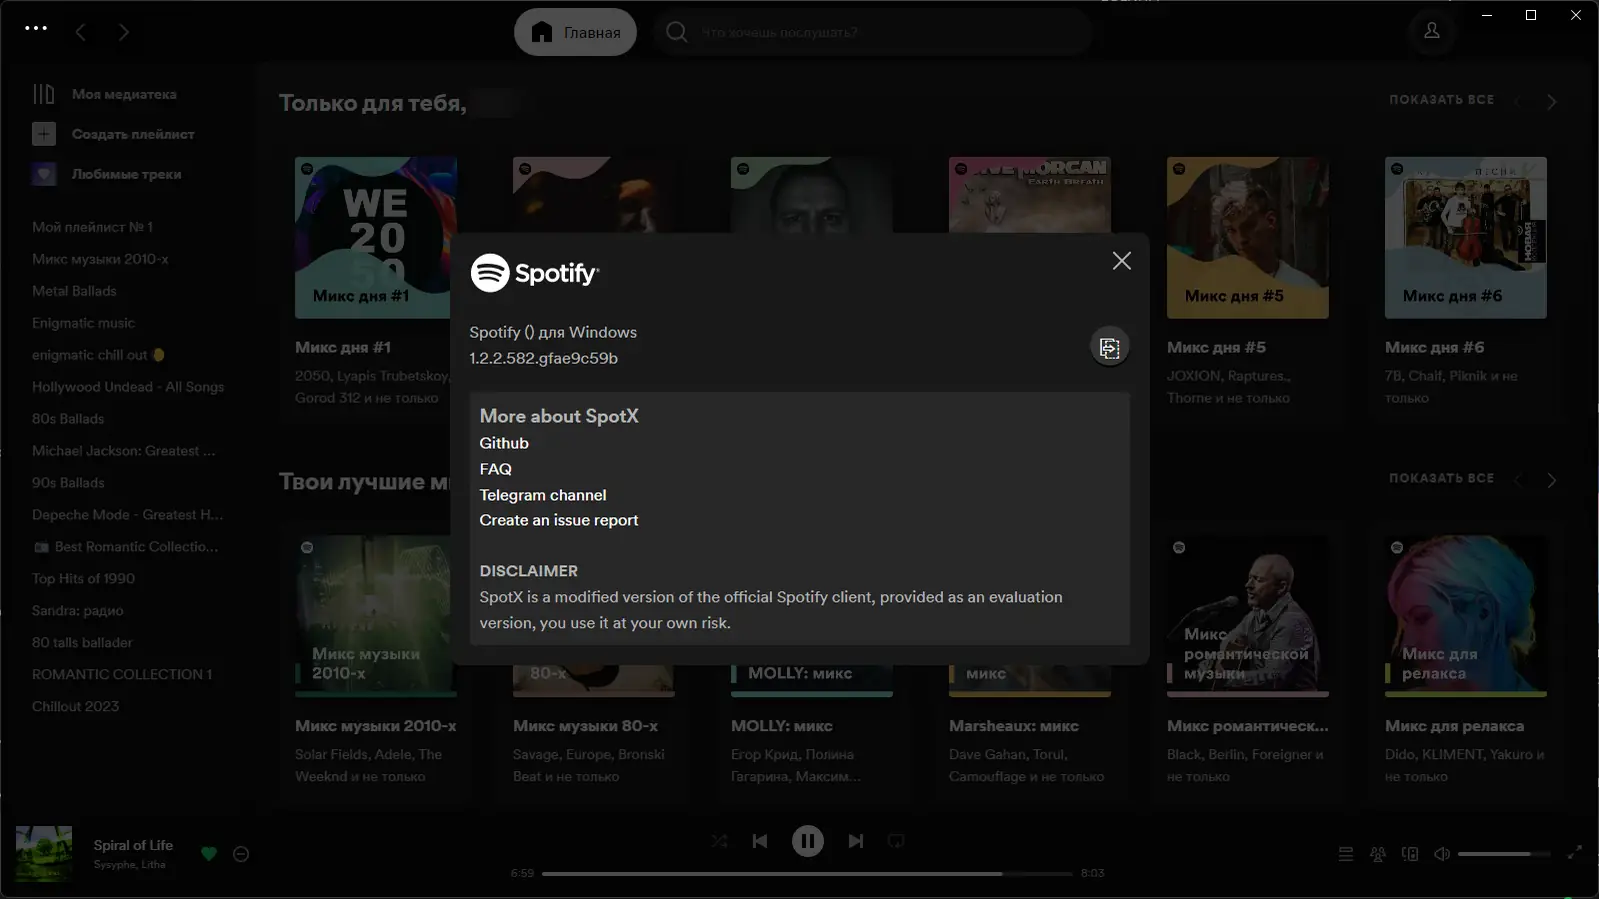Open the SpotX FAQ link
1599x899 pixels.
[496, 469]
